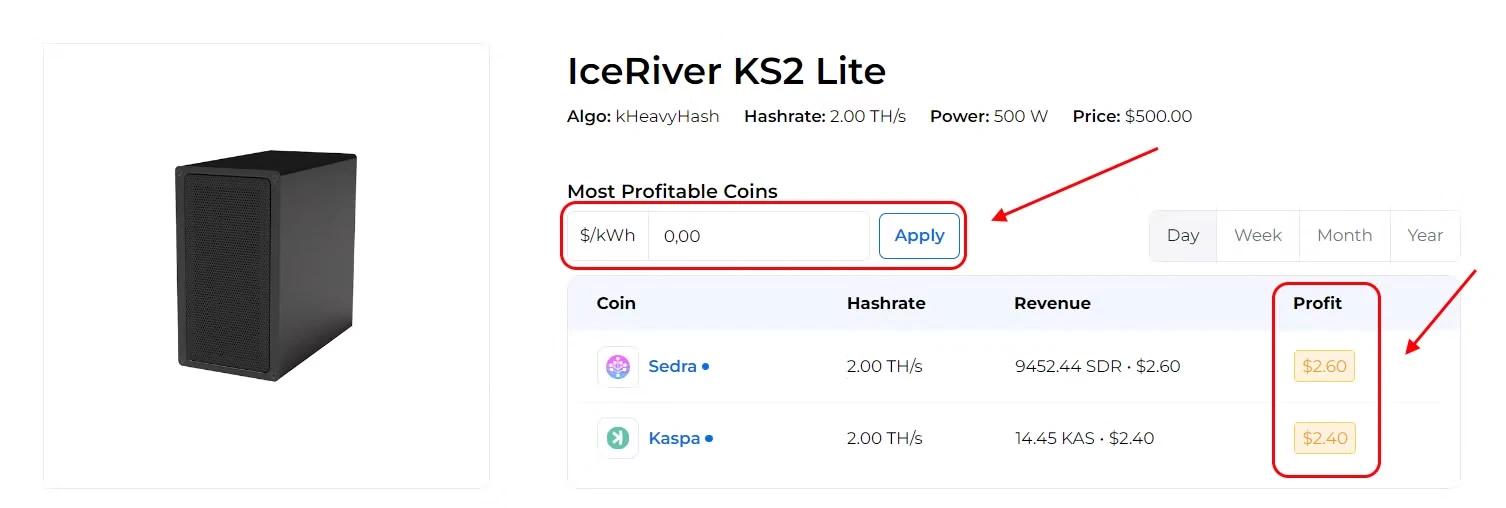
Task: Click the blue dot beside Kaspa
Action: (x=709, y=438)
